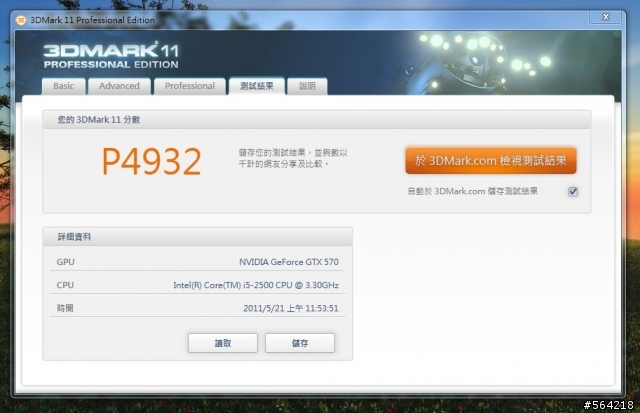Go to the 測試結果 results tab
Image resolution: width=640 pixels, height=413 pixels.
coord(257,86)
